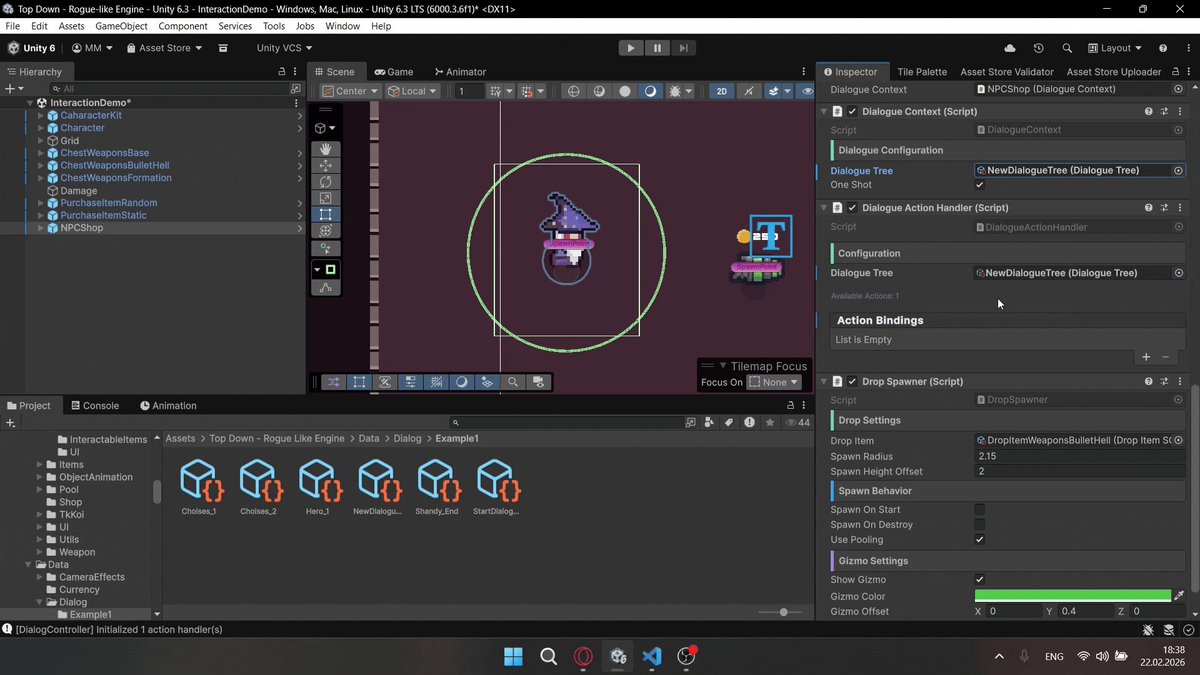The width and height of the screenshot is (1200, 675).
Task: Open the Window menu
Action: pyautogui.click(x=343, y=26)
